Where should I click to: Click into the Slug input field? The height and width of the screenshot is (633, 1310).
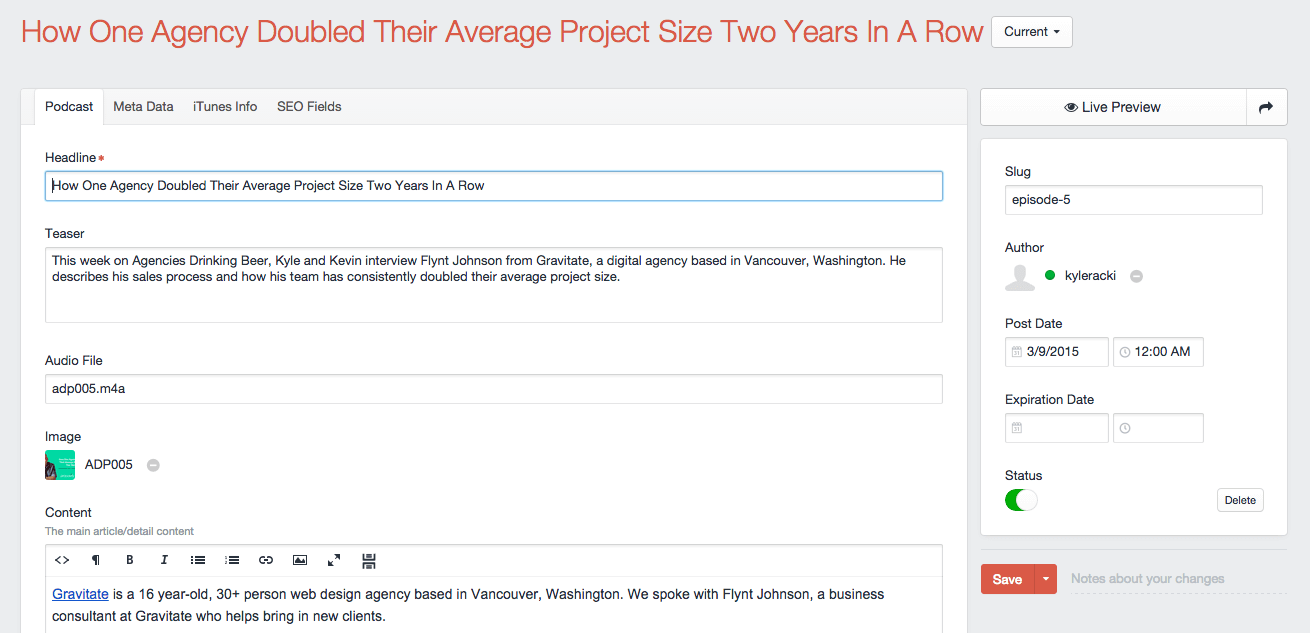point(1133,200)
